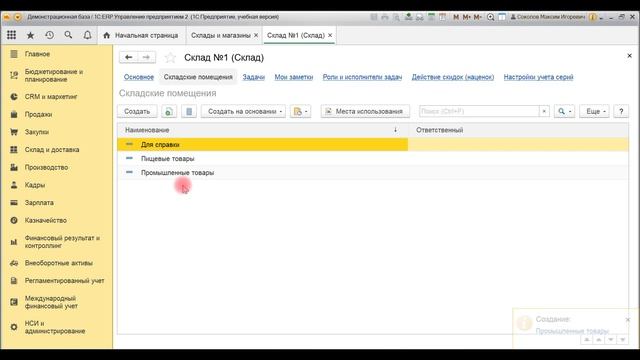This screenshot has width=640, height=360.
Task: Click the info icon beside user name
Action: tap(593, 17)
